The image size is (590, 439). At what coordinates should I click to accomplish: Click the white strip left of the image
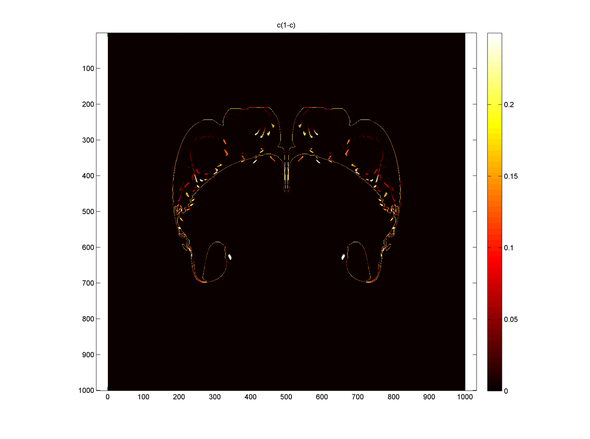[x=102, y=211]
